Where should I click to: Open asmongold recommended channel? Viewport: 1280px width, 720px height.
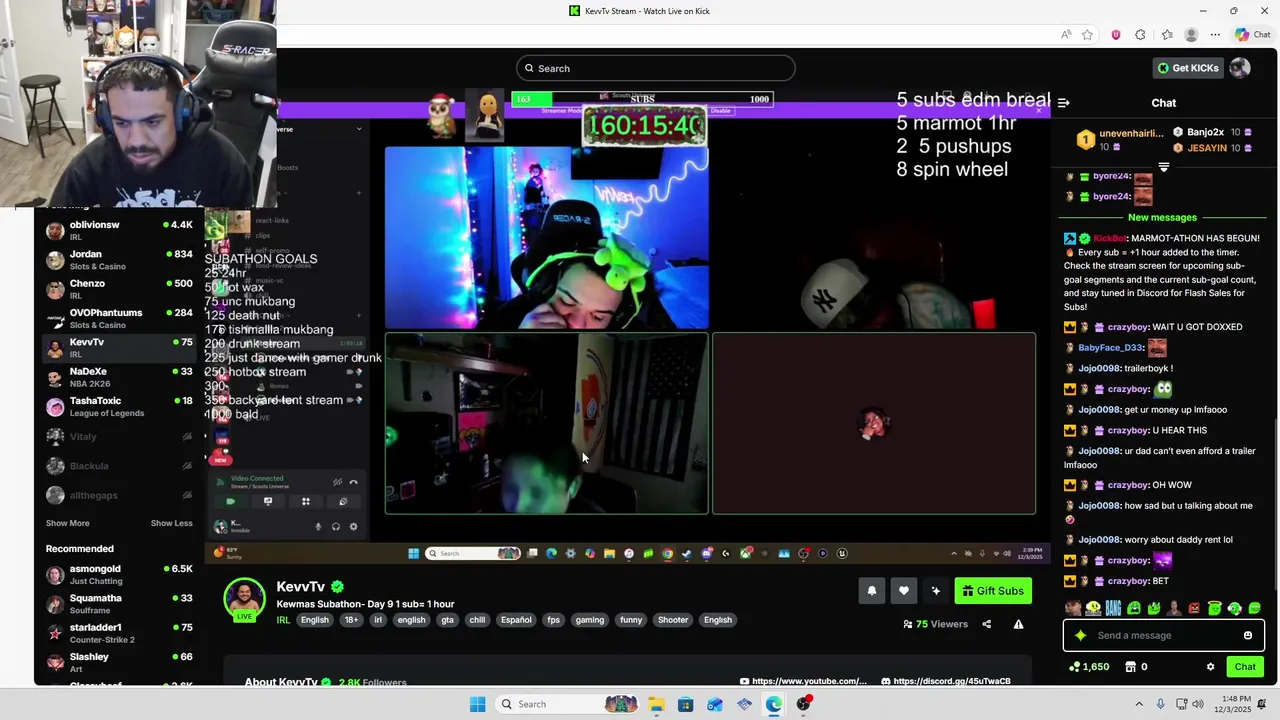[119, 574]
